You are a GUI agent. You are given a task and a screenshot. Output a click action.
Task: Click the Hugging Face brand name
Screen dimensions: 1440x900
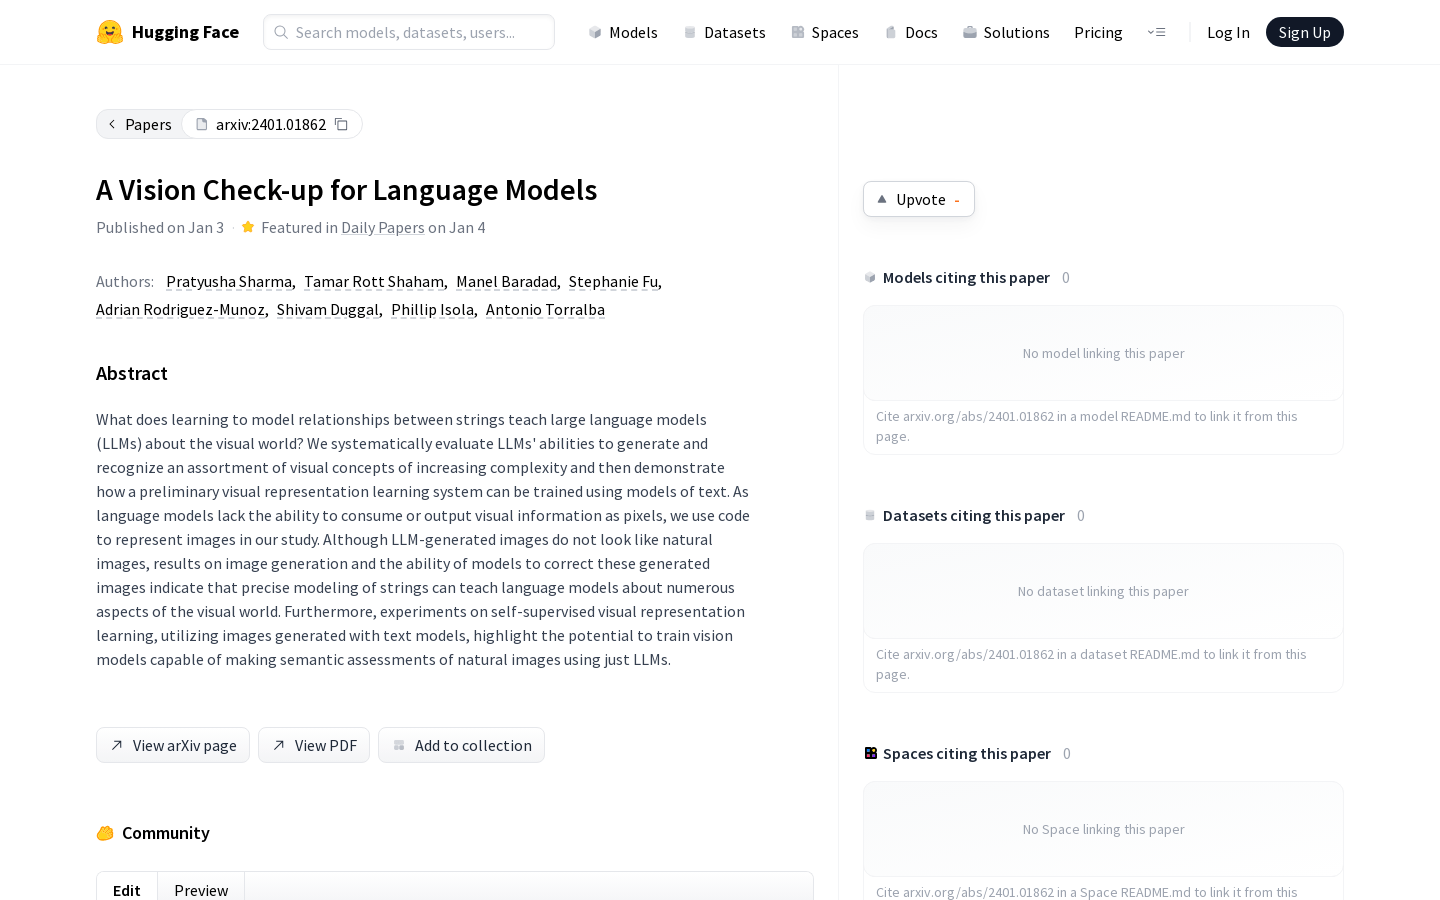pos(185,32)
